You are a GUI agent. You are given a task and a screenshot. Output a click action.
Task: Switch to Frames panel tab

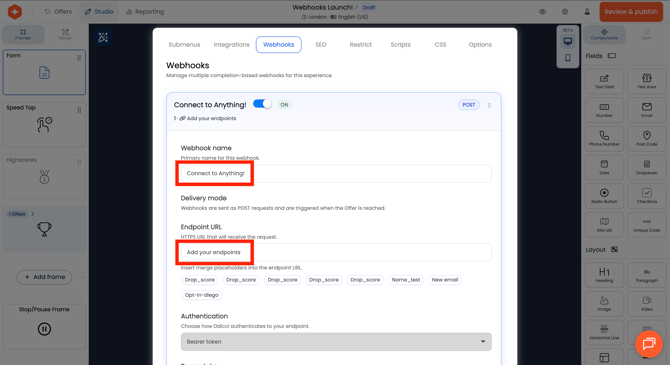click(x=23, y=34)
